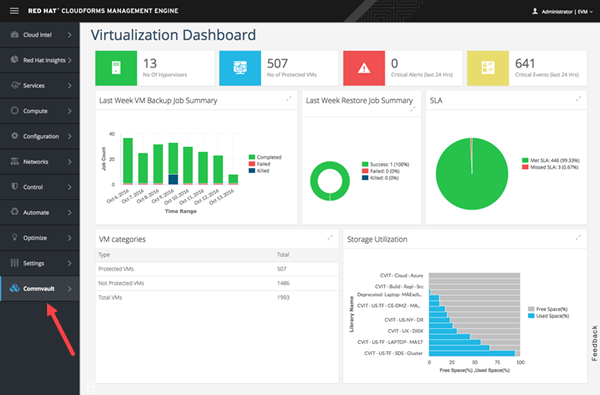
Task: Click the Success: 1 (100%) legend entry
Action: [x=385, y=164]
